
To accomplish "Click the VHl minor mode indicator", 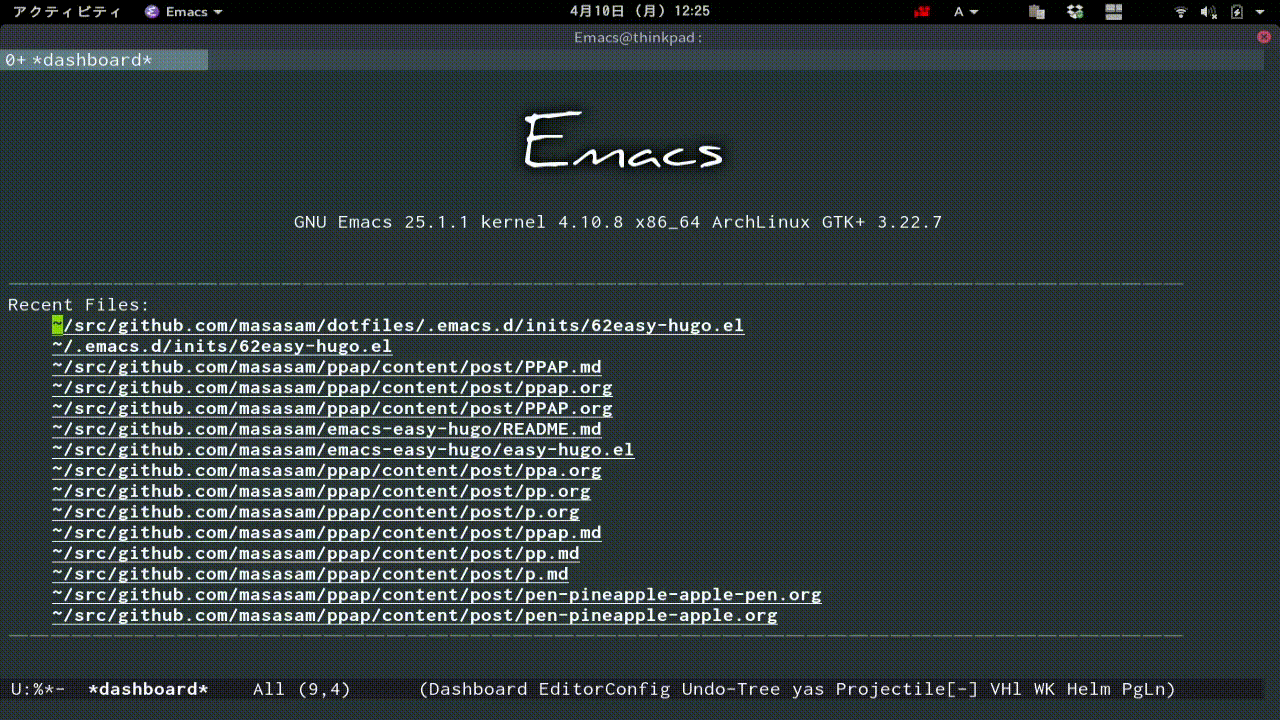I will (1006, 689).
